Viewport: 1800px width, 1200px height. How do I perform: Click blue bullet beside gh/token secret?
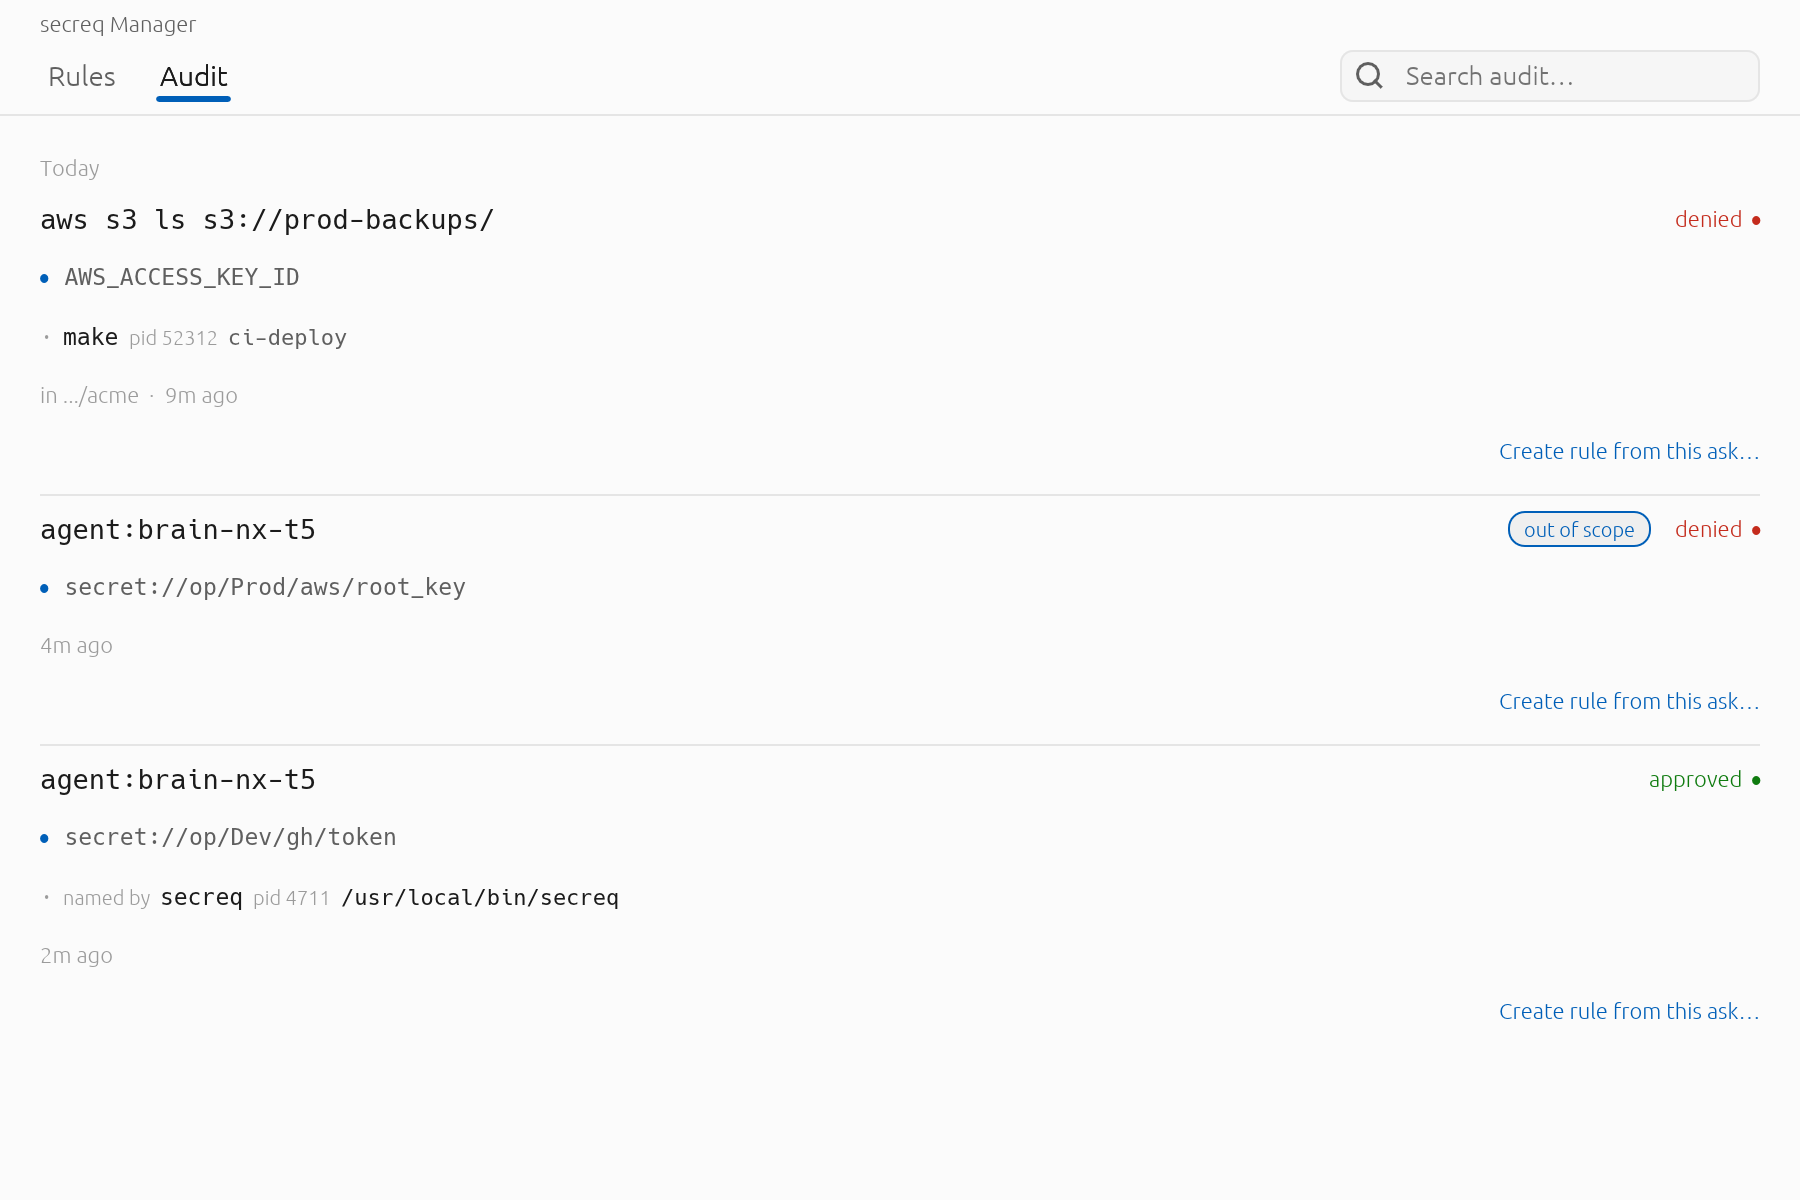point(44,838)
